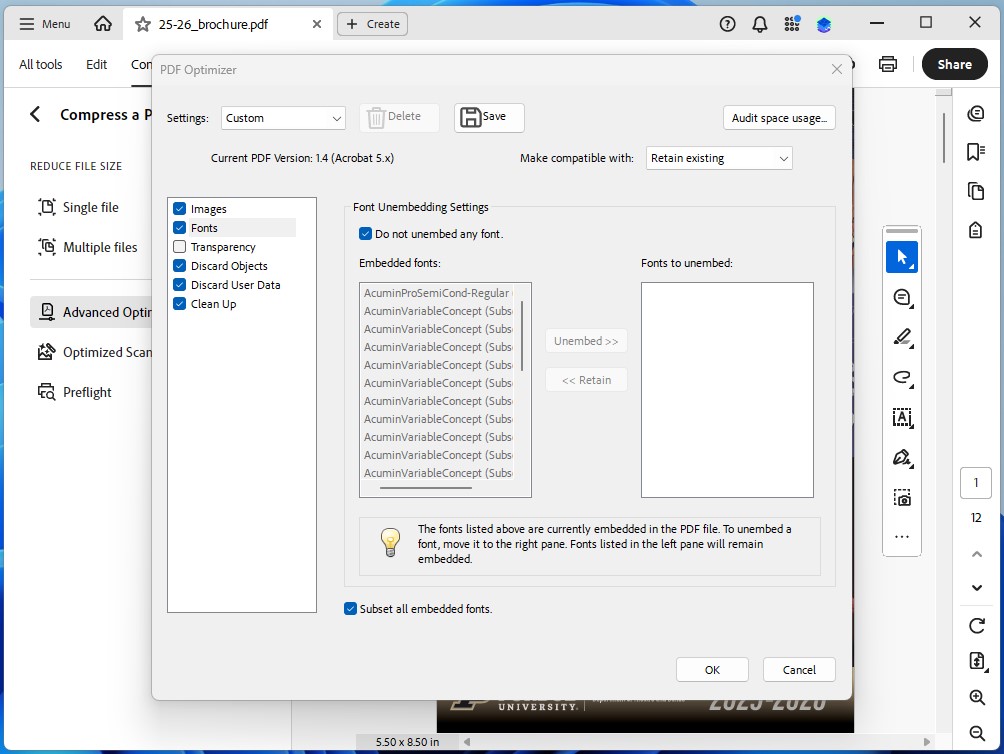Star the 25-26_brochure.pdf document
The height and width of the screenshot is (754, 1004).
click(x=142, y=24)
